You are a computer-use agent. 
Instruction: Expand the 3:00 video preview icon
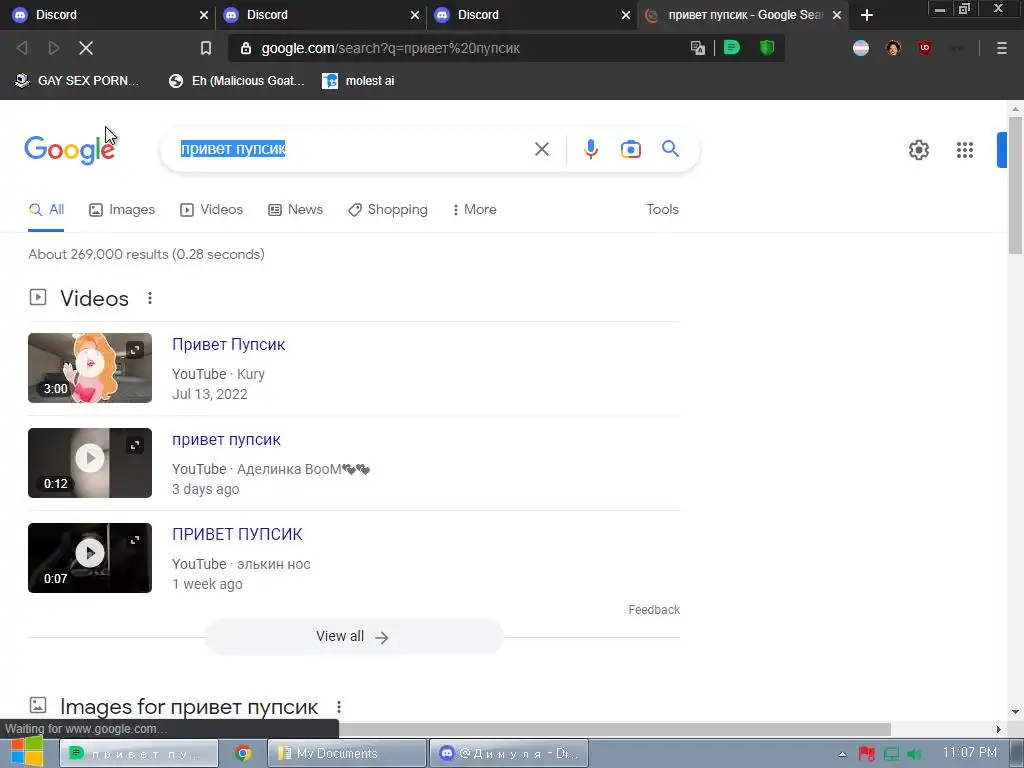135,350
